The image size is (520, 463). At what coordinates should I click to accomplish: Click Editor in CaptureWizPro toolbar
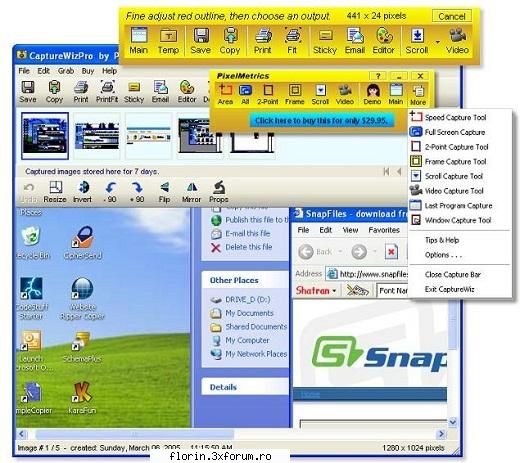point(187,91)
